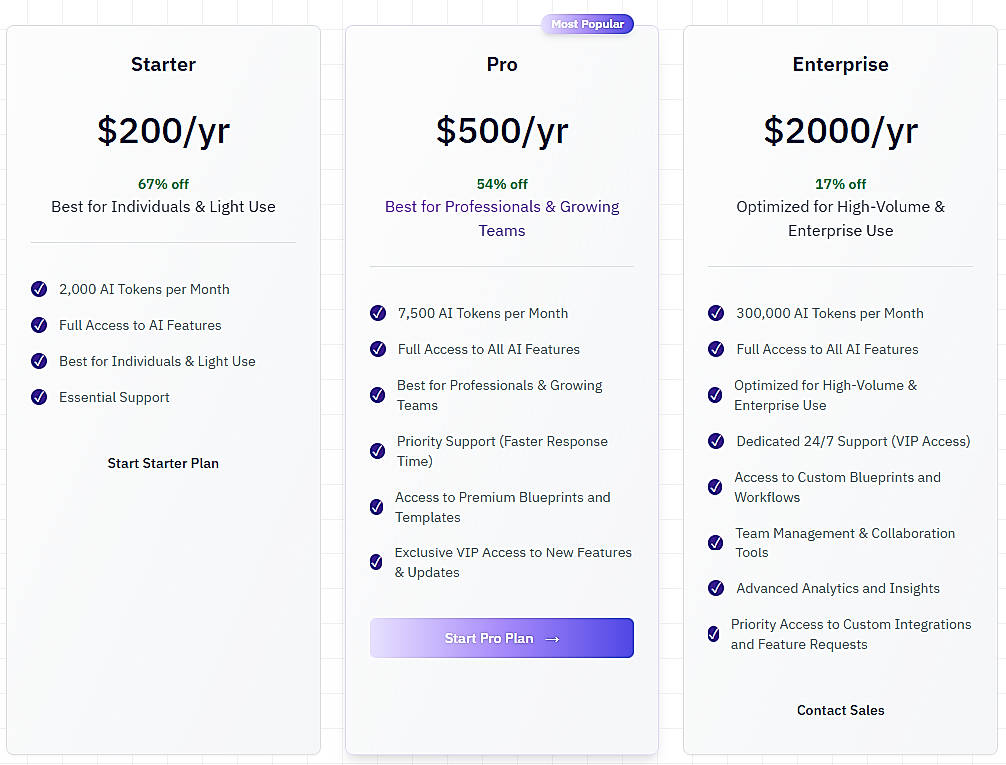Click the 67% off discount label
The height and width of the screenshot is (765, 1006).
(x=163, y=184)
